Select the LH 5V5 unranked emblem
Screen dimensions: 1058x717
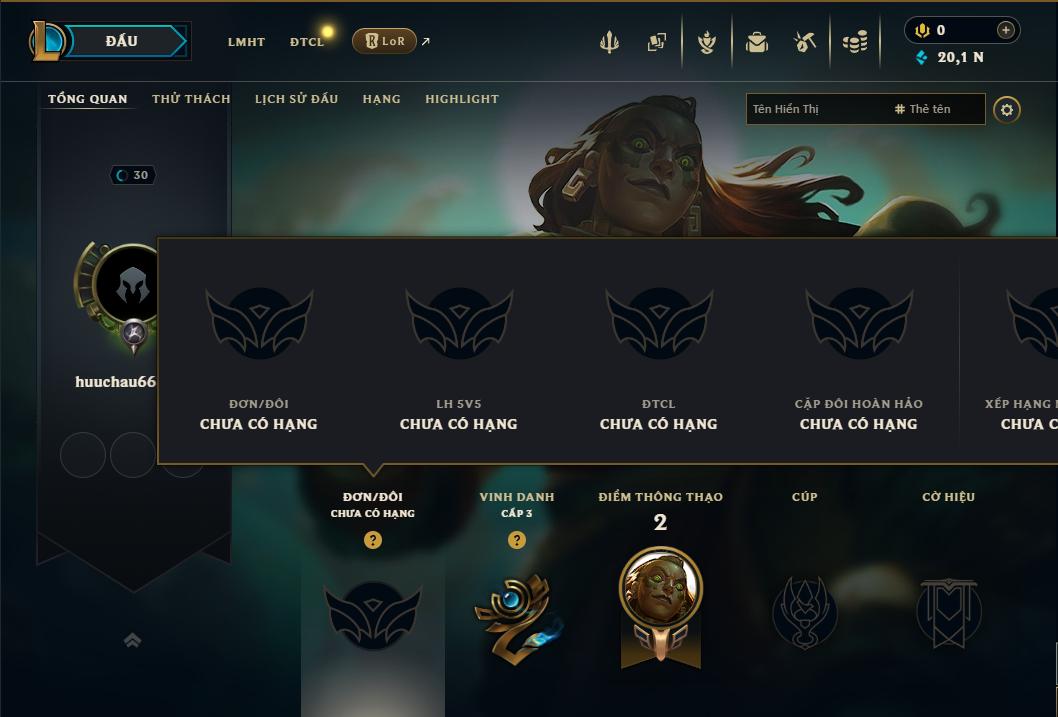(459, 322)
